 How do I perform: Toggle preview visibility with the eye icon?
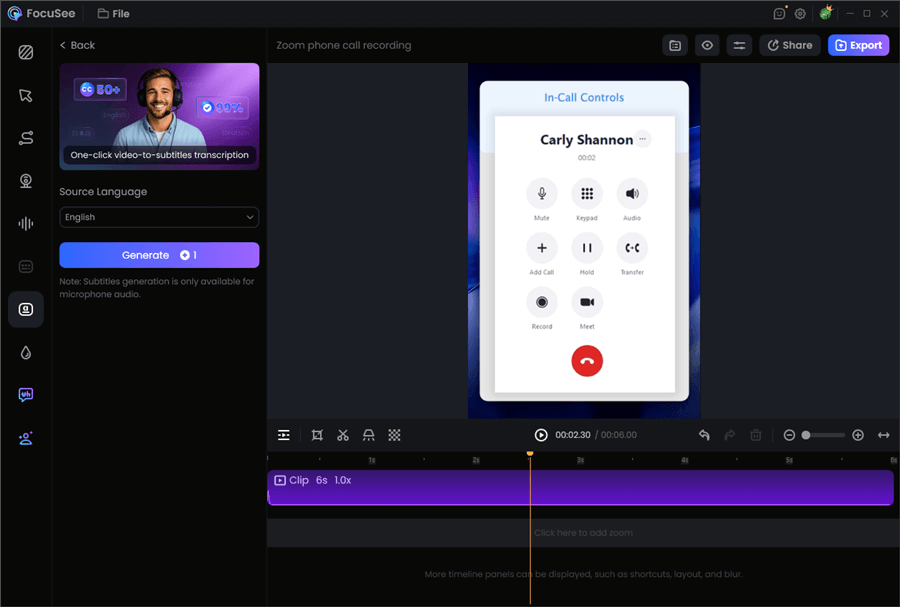coord(707,45)
